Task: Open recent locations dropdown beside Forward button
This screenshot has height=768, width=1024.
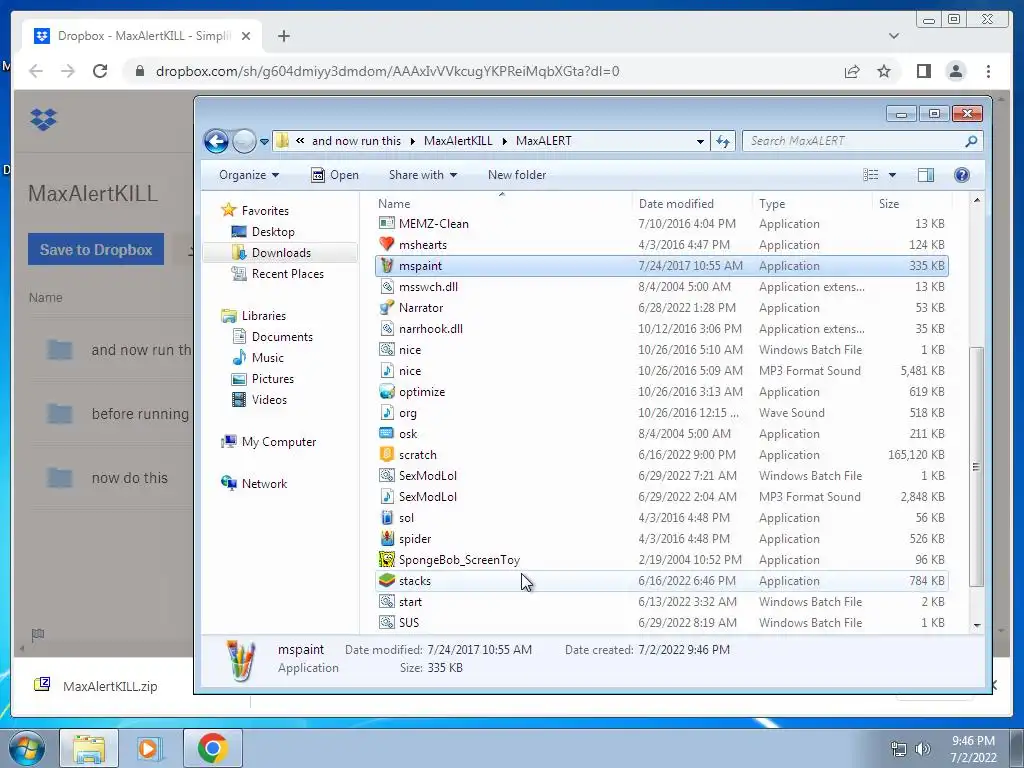Action: [x=264, y=141]
